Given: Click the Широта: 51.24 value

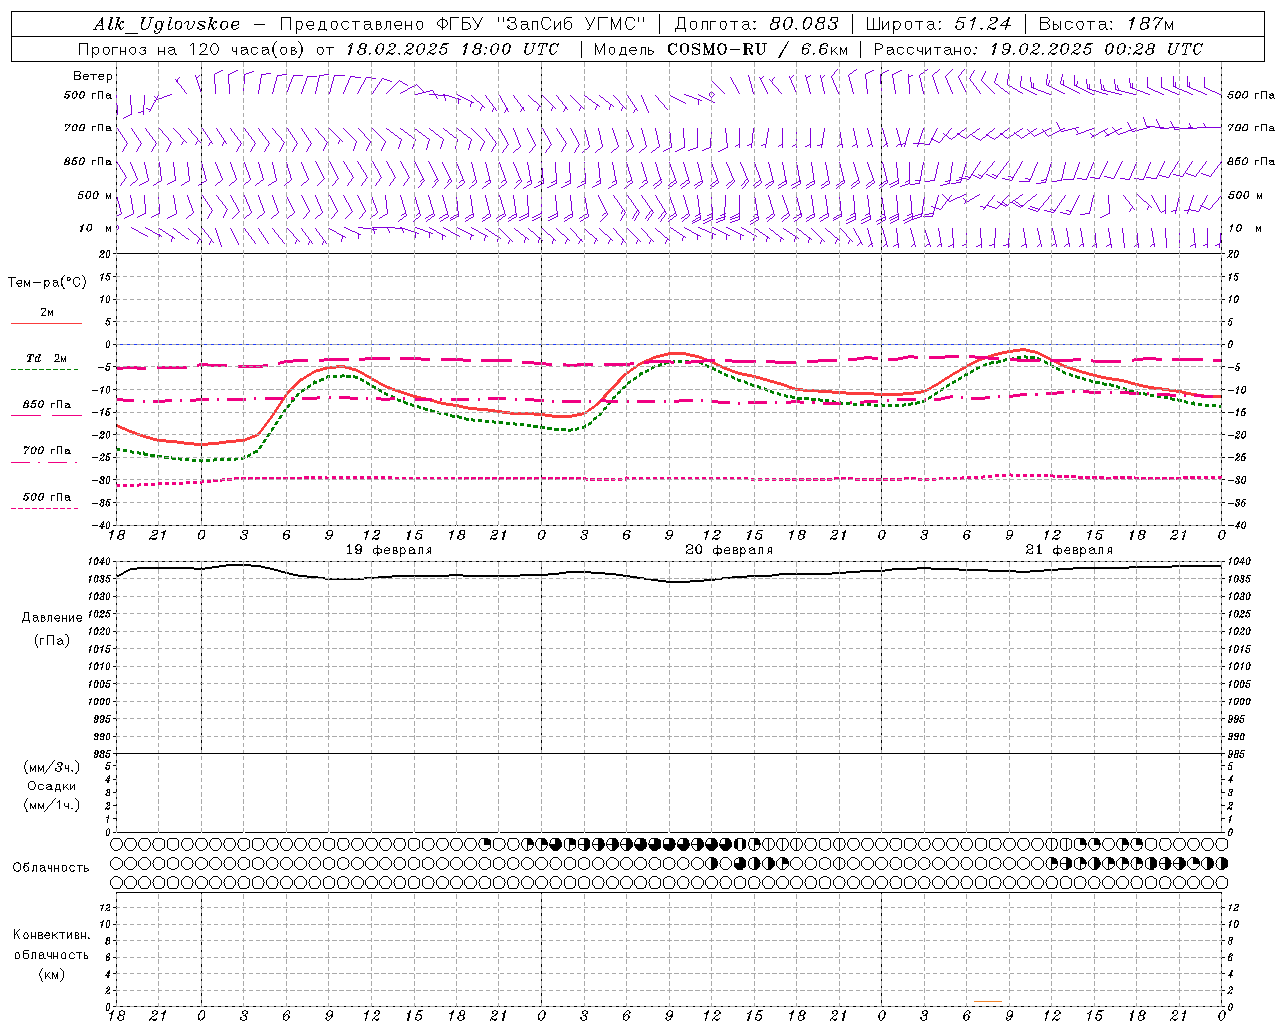Looking at the screenshot, I should click(x=938, y=24).
